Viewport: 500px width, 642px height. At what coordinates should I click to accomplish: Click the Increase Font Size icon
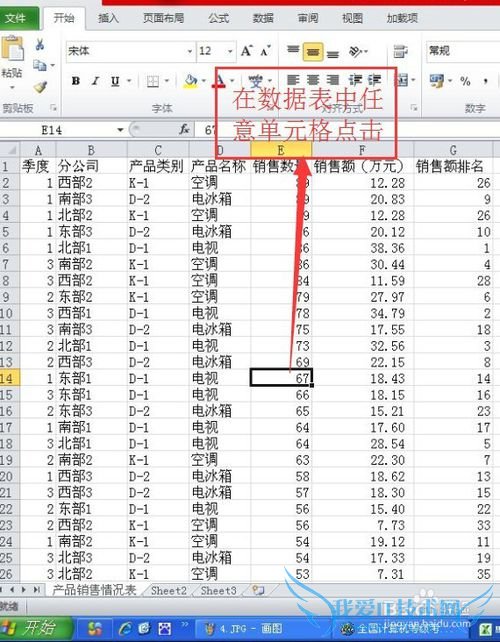pos(247,51)
